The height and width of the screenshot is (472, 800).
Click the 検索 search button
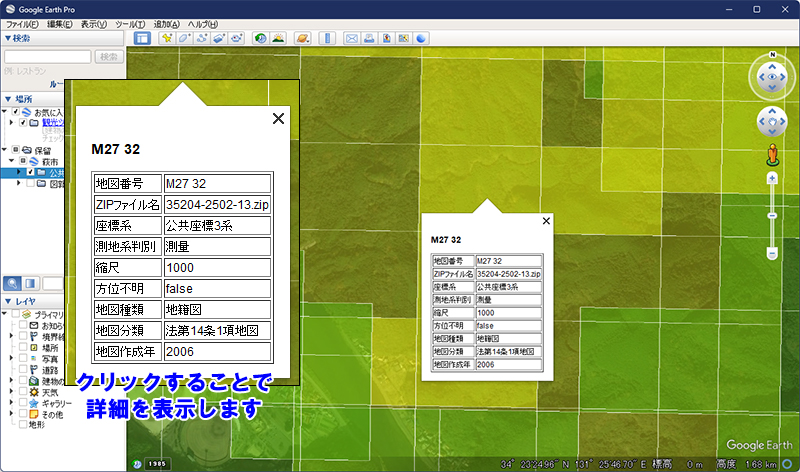(109, 57)
